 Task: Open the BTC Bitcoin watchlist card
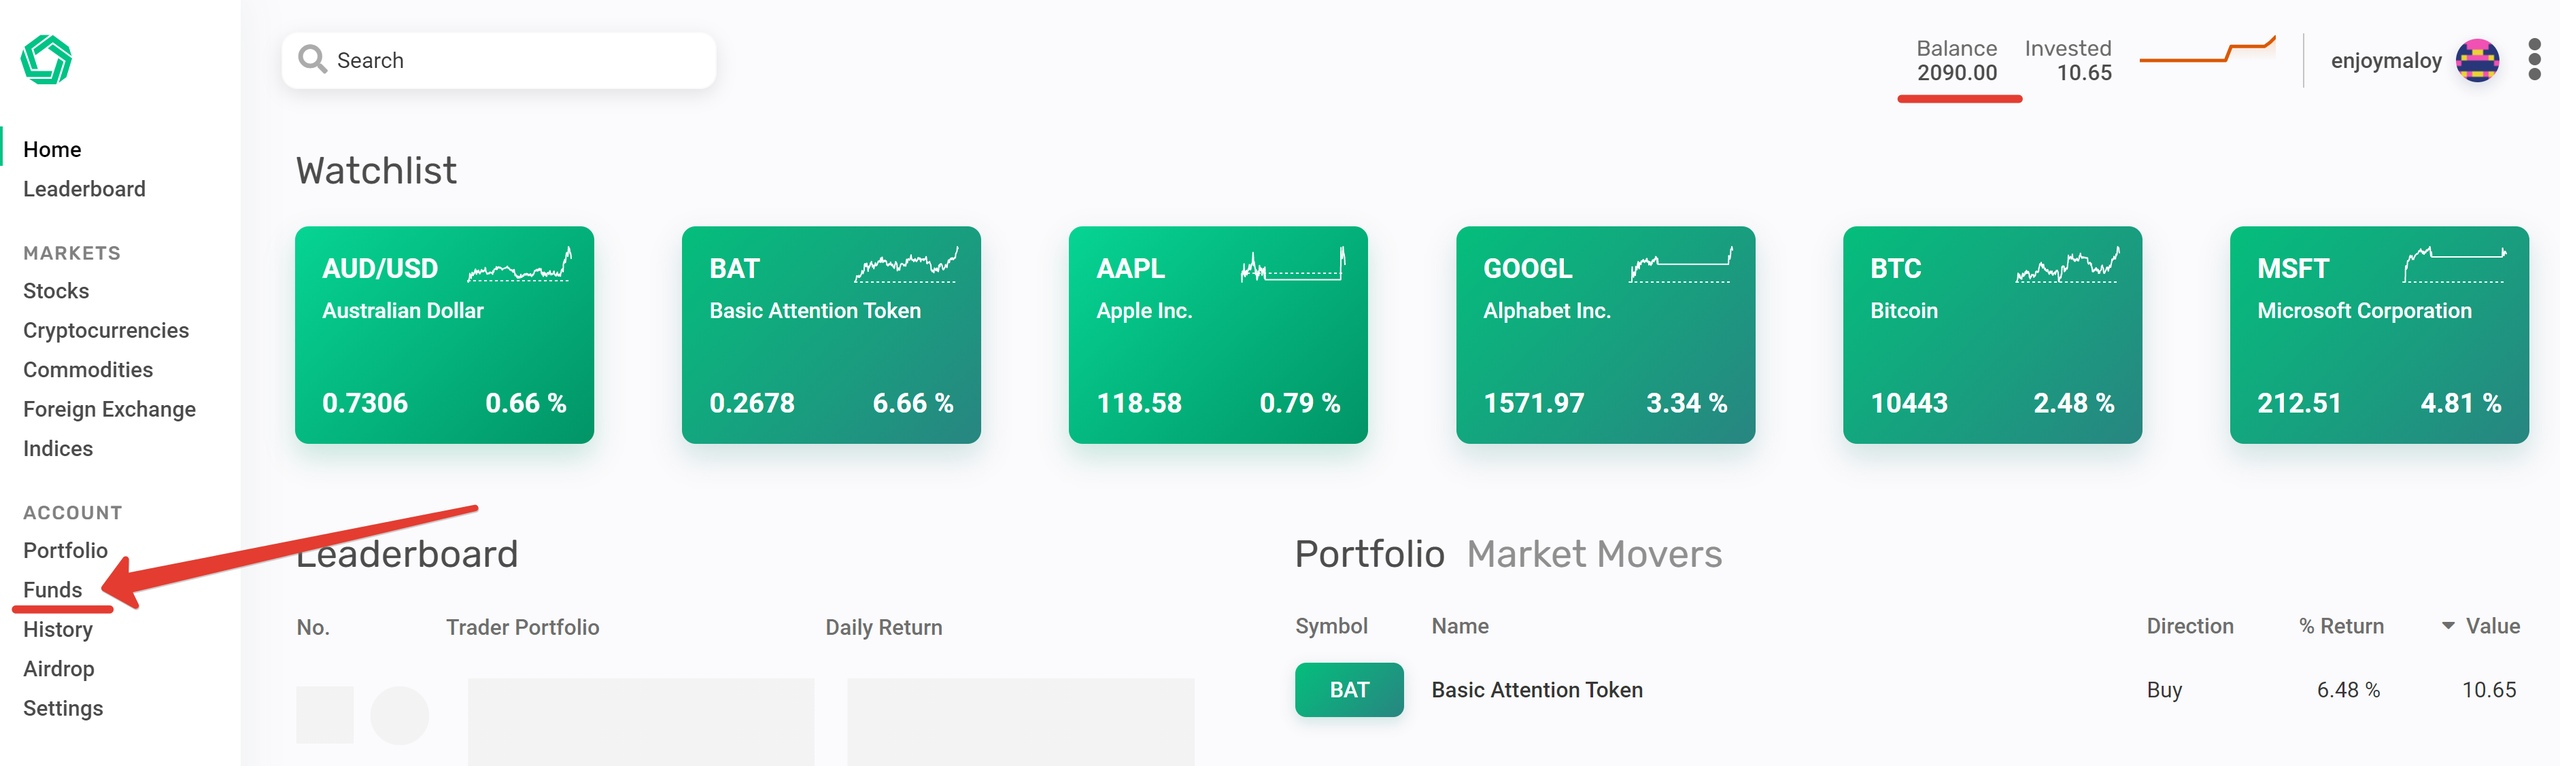1991,335
